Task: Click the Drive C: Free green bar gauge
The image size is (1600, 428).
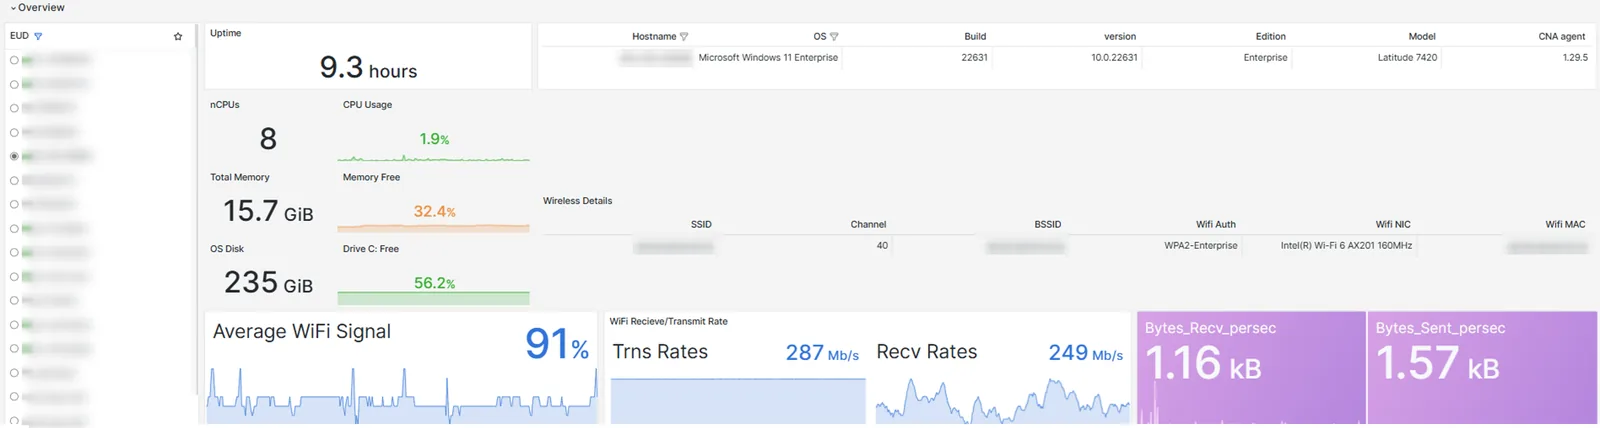Action: click(x=433, y=298)
